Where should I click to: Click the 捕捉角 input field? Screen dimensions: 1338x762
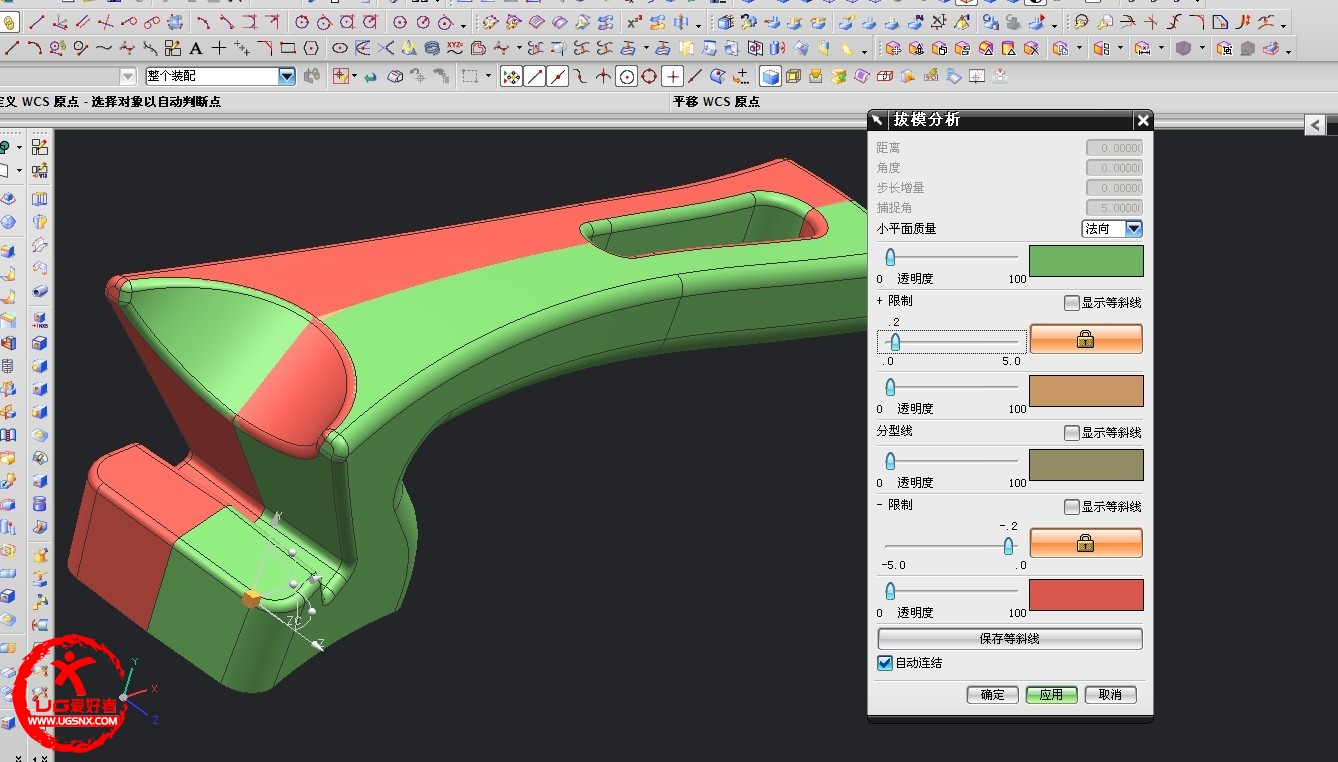[1114, 208]
